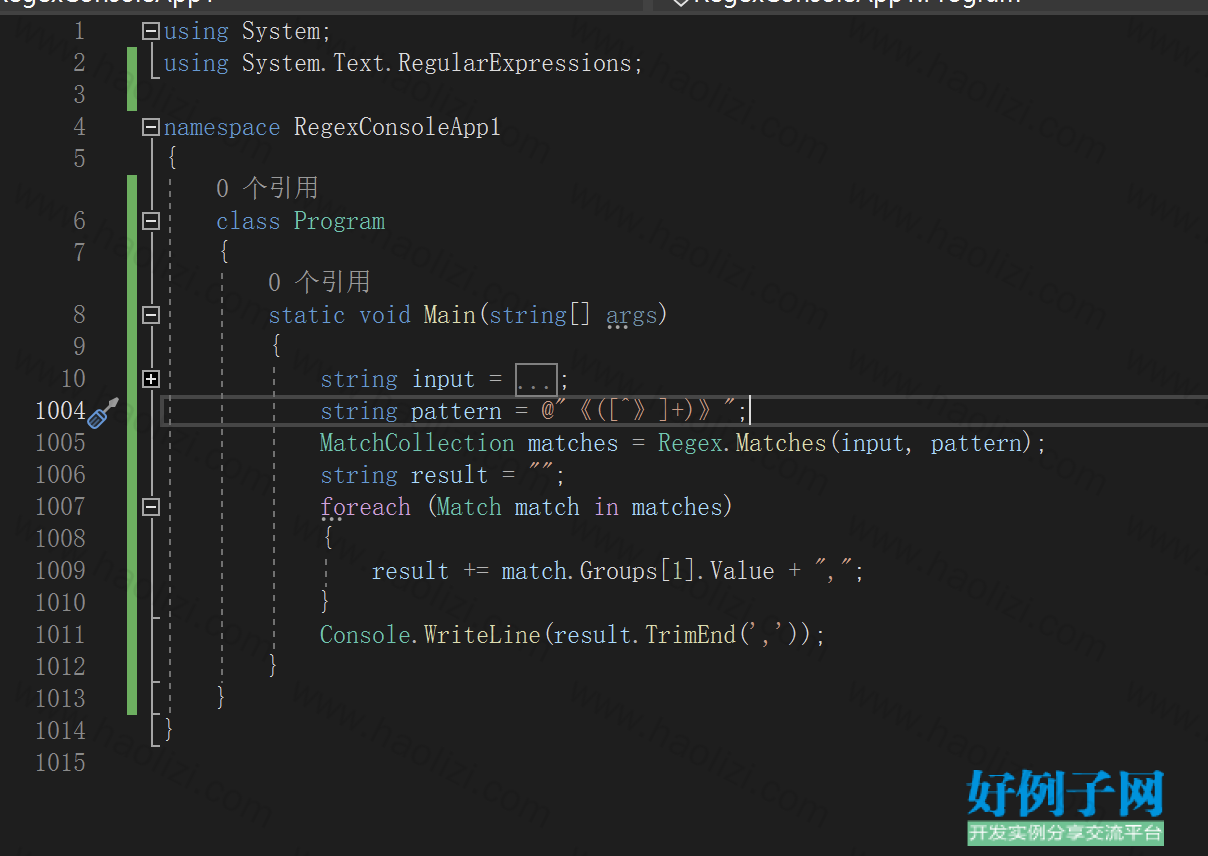Collapse the foreach loop block
1208x856 pixels.
tap(151, 507)
